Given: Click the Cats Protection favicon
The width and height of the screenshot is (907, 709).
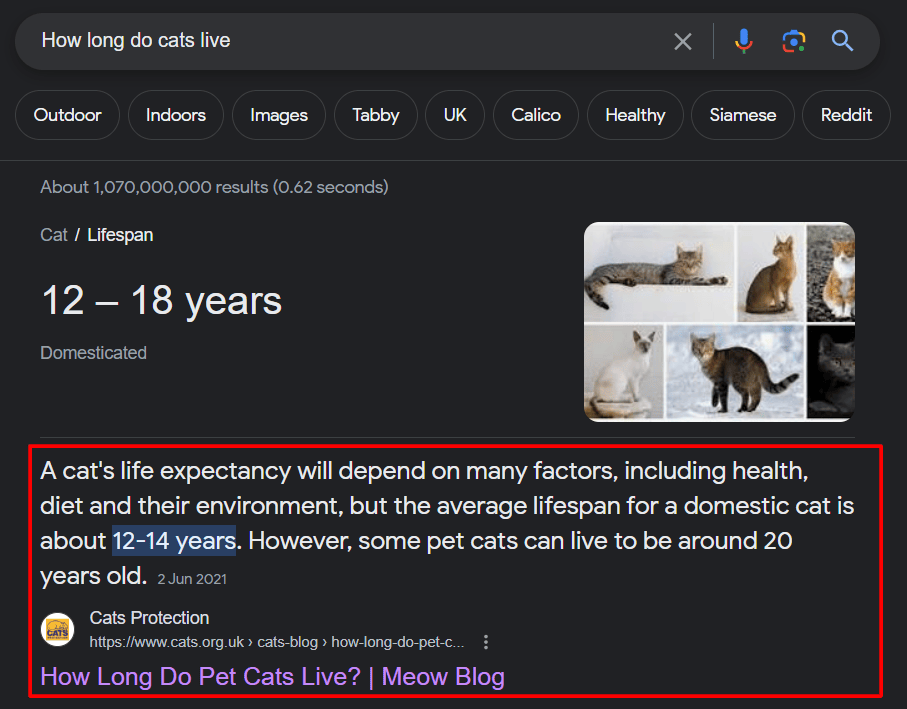Looking at the screenshot, I should (x=57, y=630).
